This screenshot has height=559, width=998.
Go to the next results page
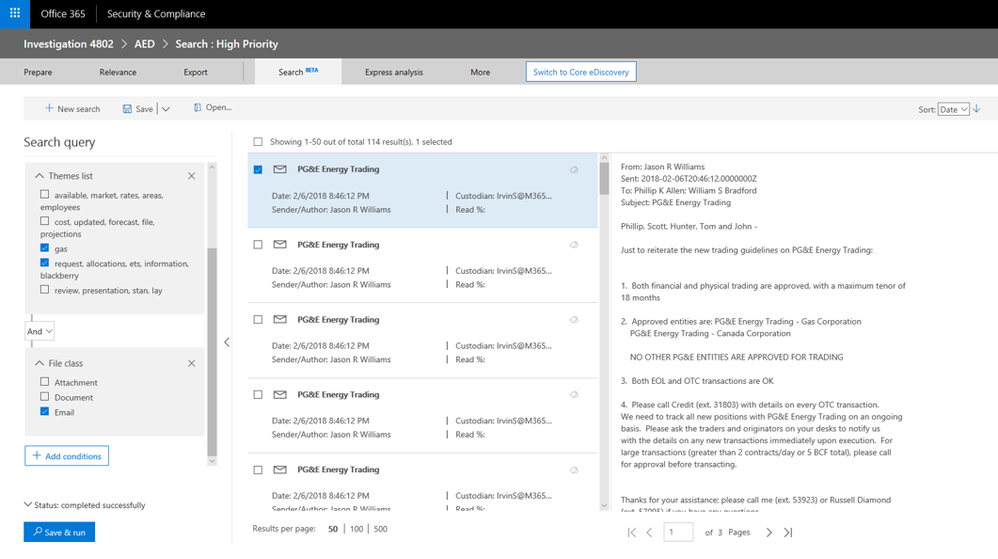click(769, 532)
